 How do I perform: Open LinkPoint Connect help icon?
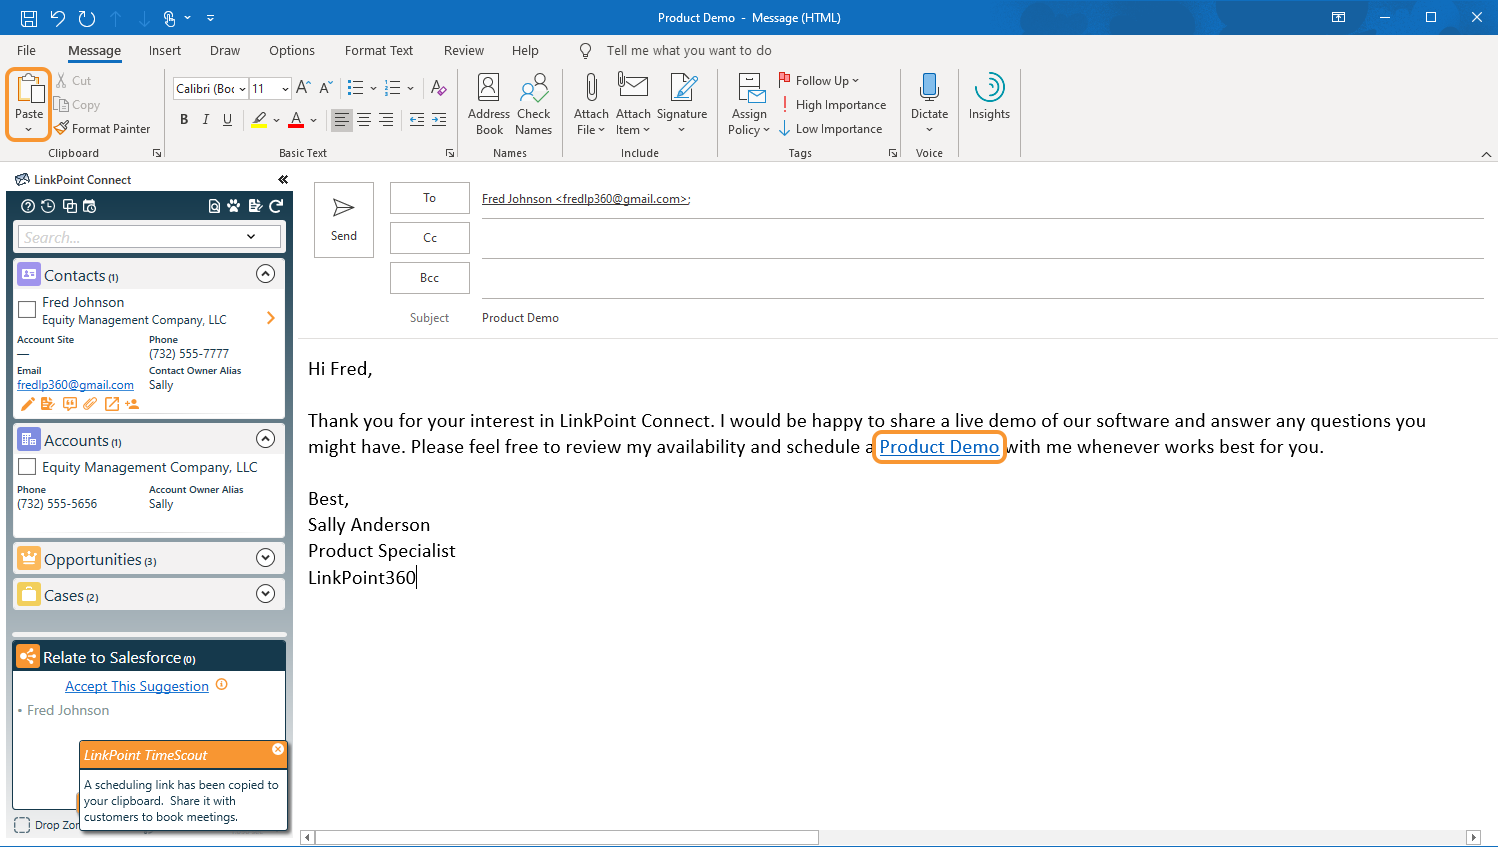tap(28, 206)
